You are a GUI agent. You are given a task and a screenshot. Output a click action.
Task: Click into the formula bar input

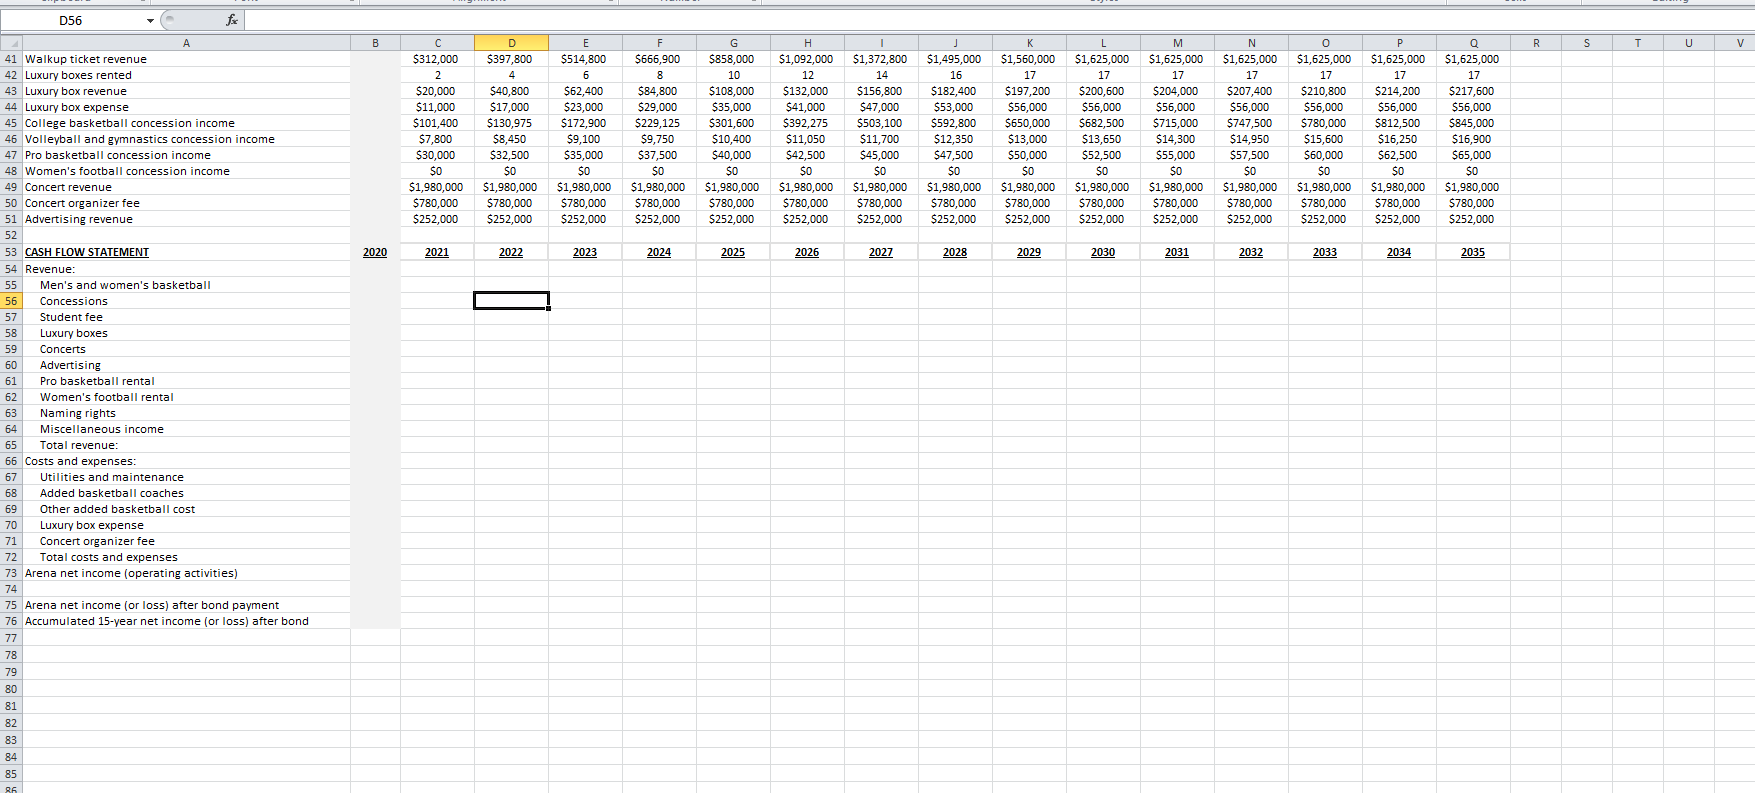coord(998,20)
